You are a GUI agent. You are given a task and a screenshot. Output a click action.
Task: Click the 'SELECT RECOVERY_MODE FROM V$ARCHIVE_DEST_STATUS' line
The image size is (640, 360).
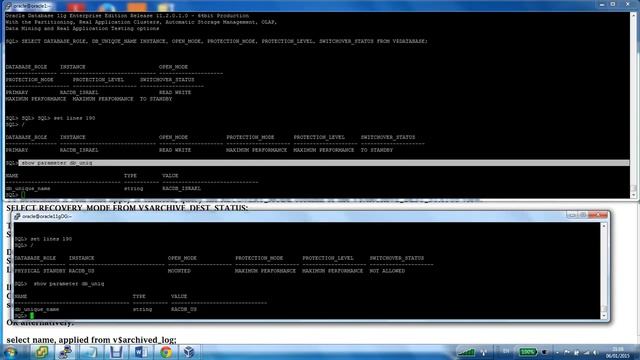[x=127, y=208]
